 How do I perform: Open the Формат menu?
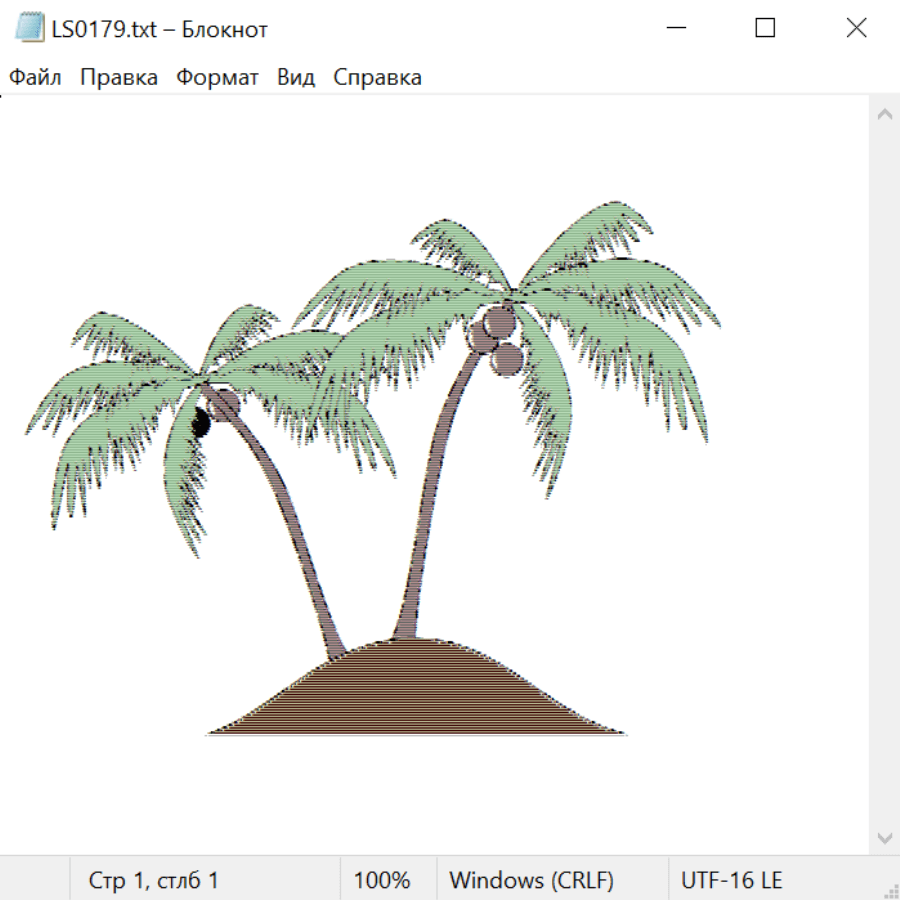click(x=217, y=78)
